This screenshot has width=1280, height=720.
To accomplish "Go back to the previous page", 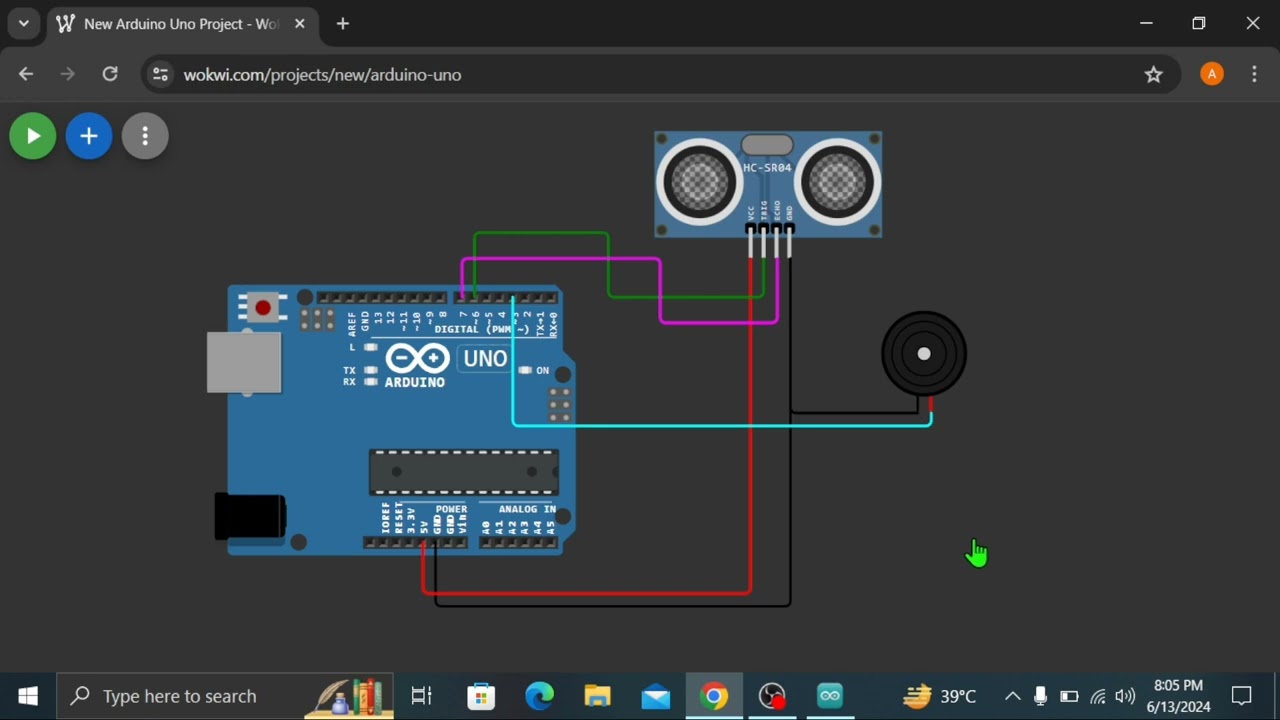I will [26, 74].
